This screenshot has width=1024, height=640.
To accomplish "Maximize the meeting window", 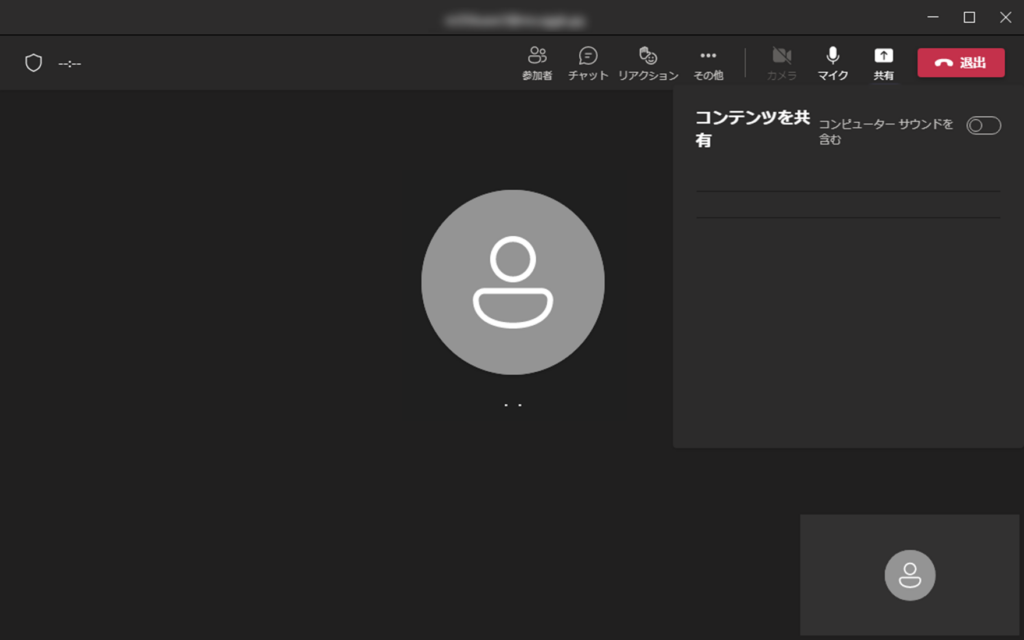I will [969, 17].
